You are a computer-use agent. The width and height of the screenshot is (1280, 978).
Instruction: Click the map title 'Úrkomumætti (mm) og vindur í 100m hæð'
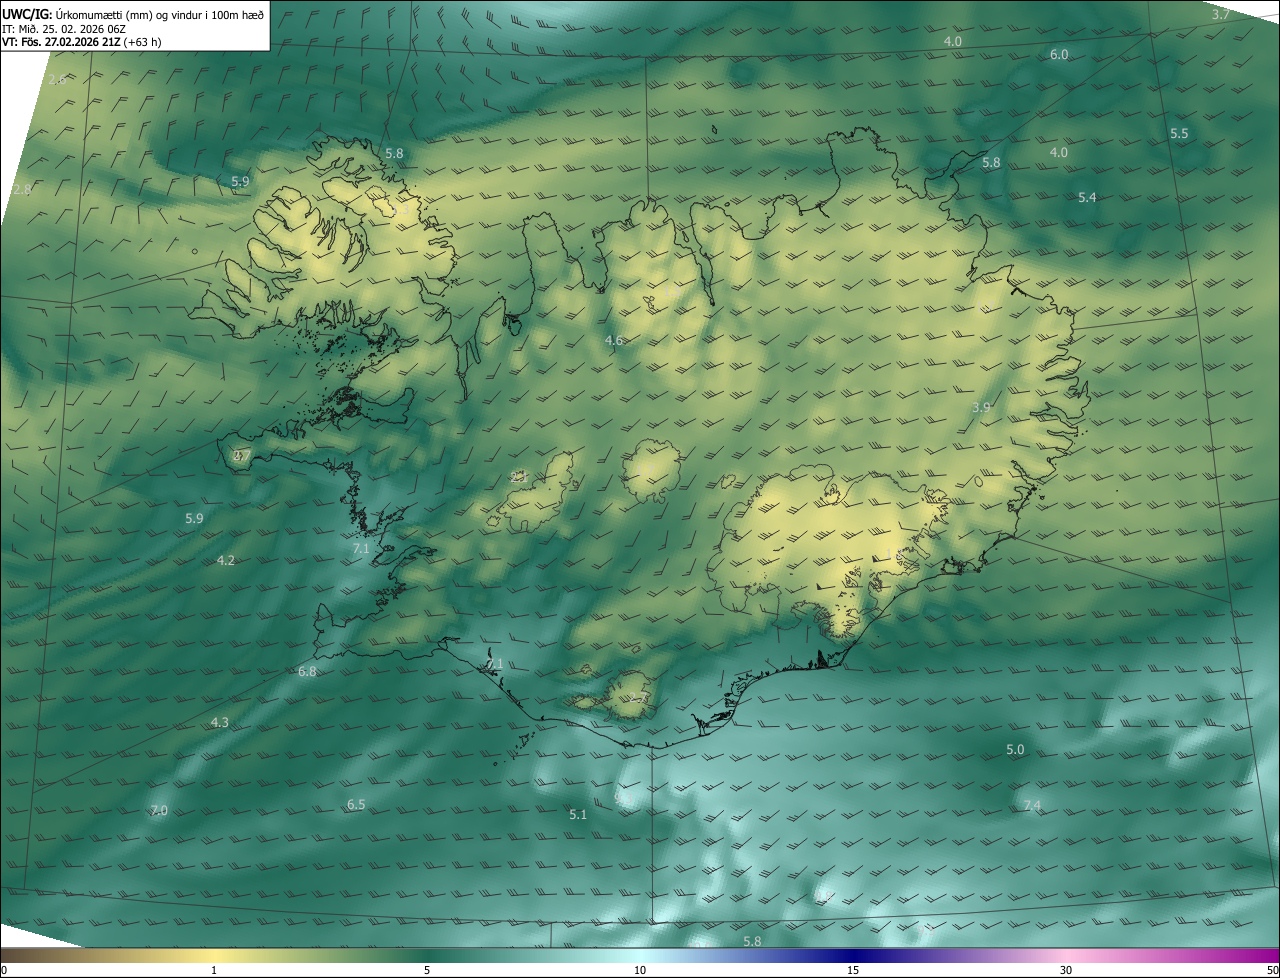click(160, 14)
